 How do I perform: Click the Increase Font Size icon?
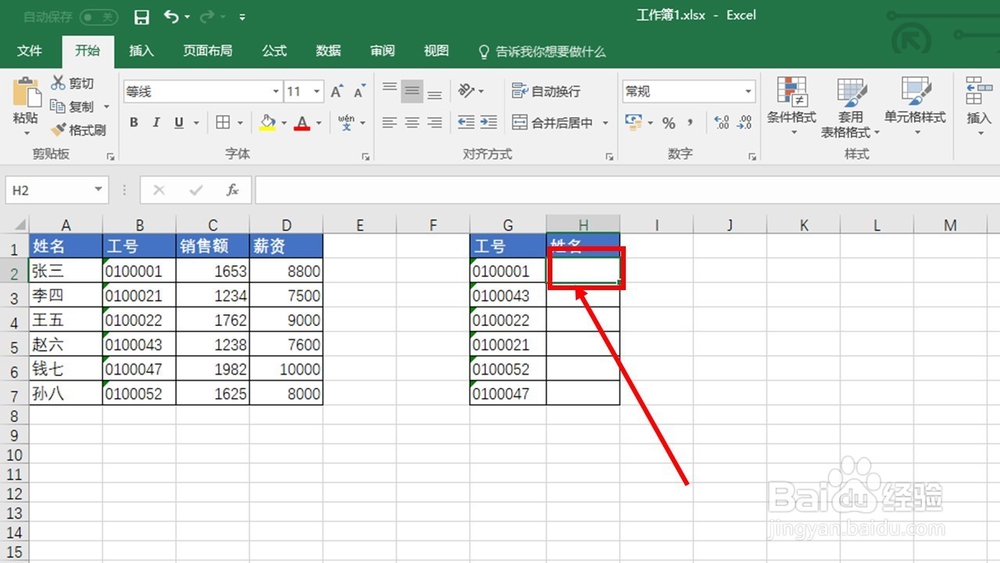(x=337, y=91)
